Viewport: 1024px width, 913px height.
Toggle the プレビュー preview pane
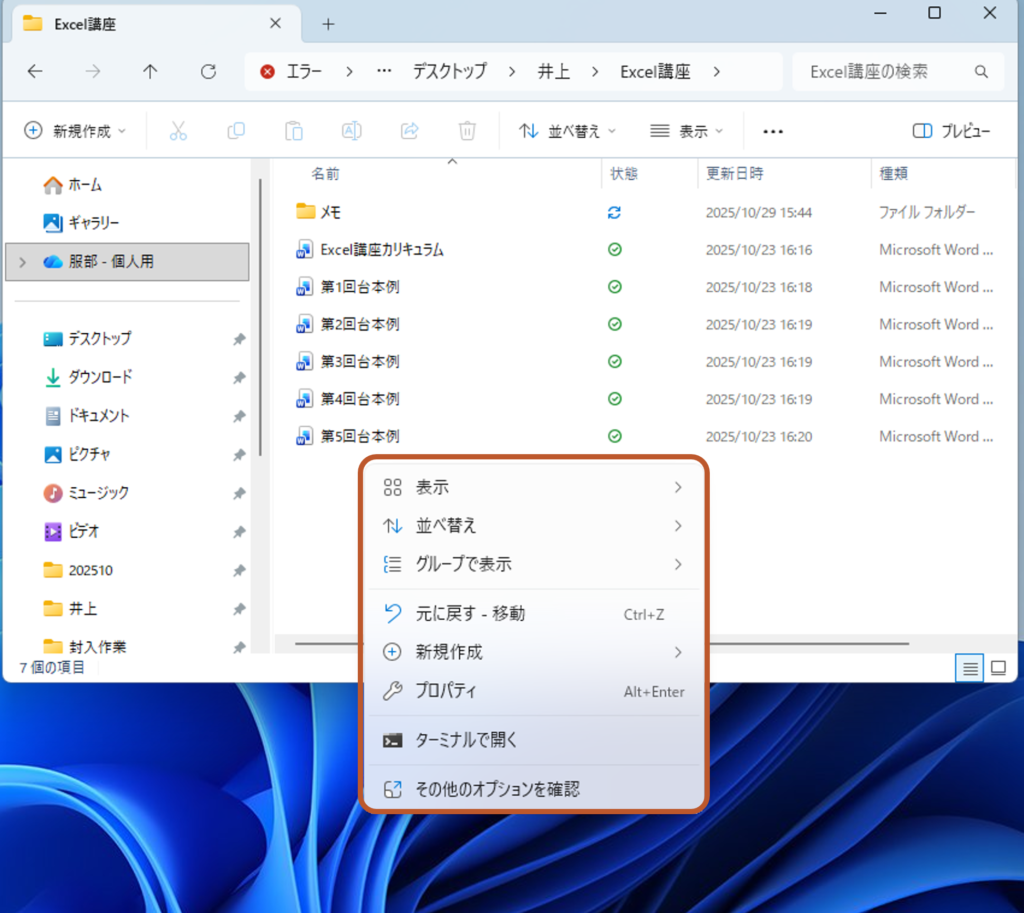pyautogui.click(x=951, y=131)
